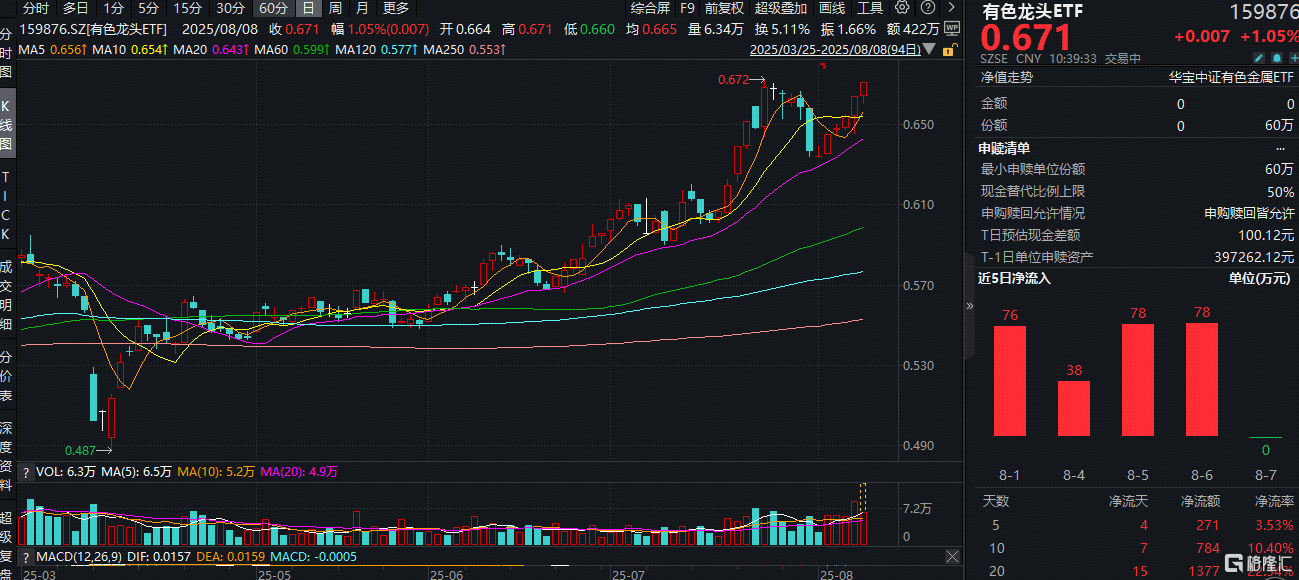Click the F9 button

687,7
